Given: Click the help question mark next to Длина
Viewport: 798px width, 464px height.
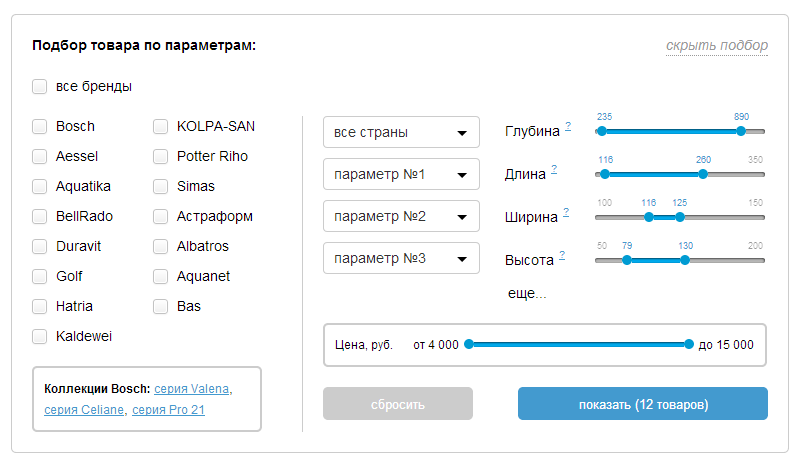Looking at the screenshot, I should pyautogui.click(x=554, y=169).
